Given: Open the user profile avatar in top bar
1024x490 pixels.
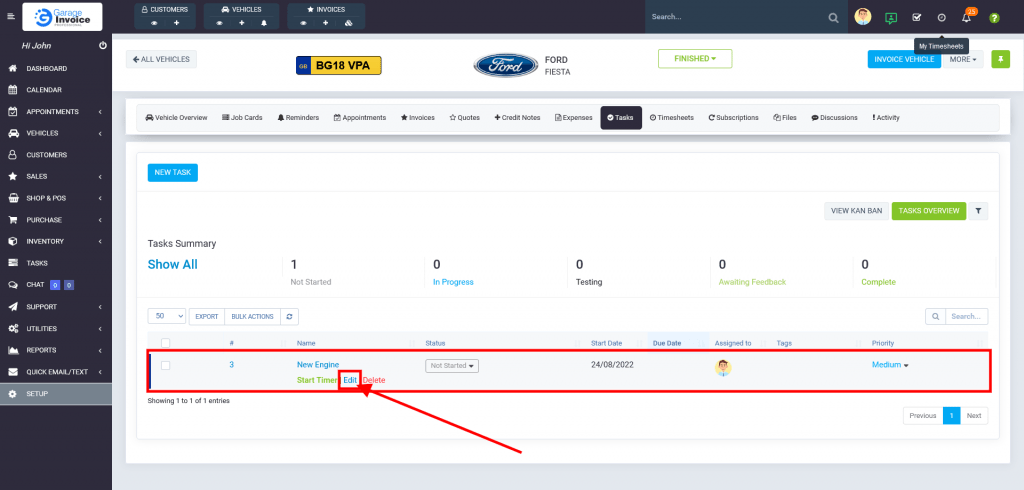Looking at the screenshot, I should point(863,17).
